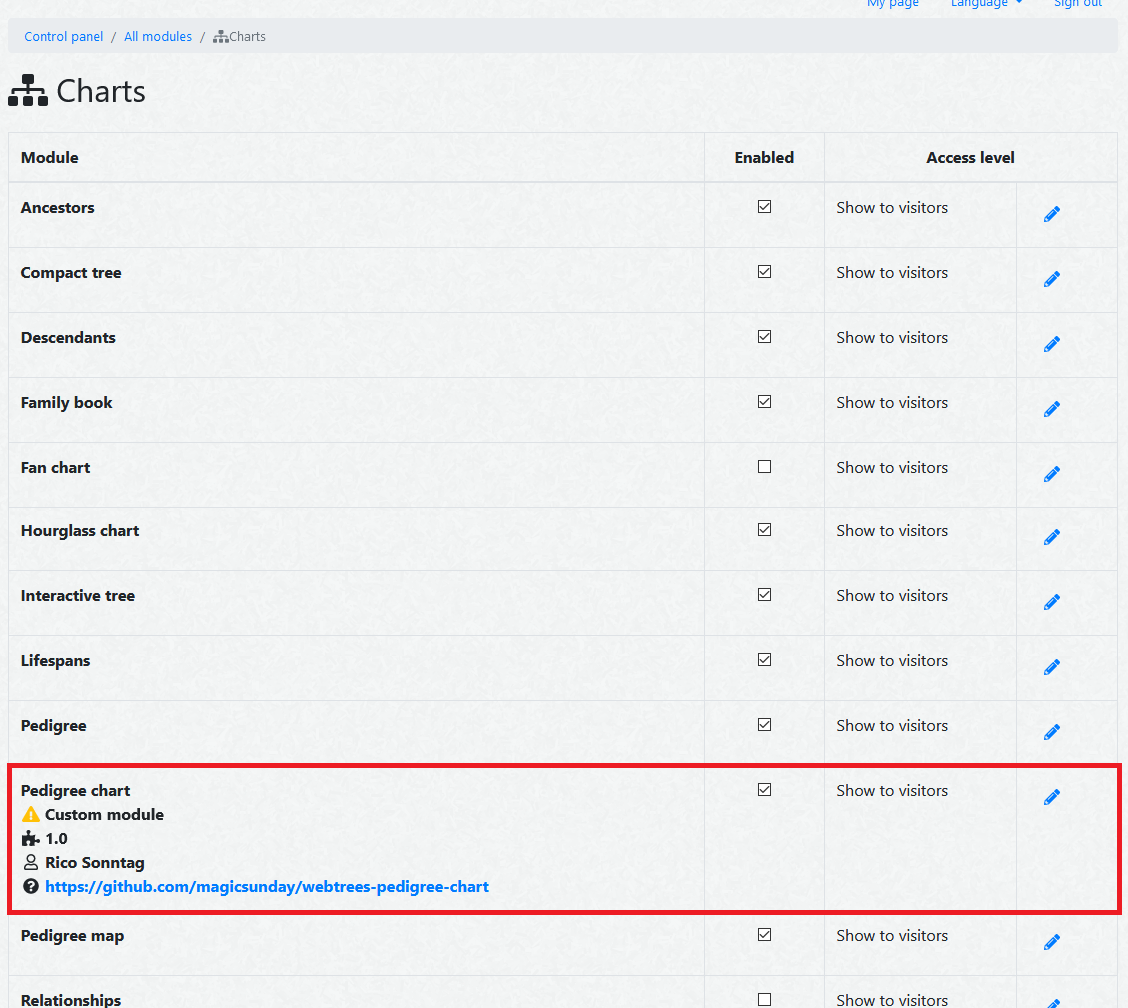This screenshot has height=1008, width=1128.
Task: Select the Compact tree module name
Action: click(x=71, y=273)
